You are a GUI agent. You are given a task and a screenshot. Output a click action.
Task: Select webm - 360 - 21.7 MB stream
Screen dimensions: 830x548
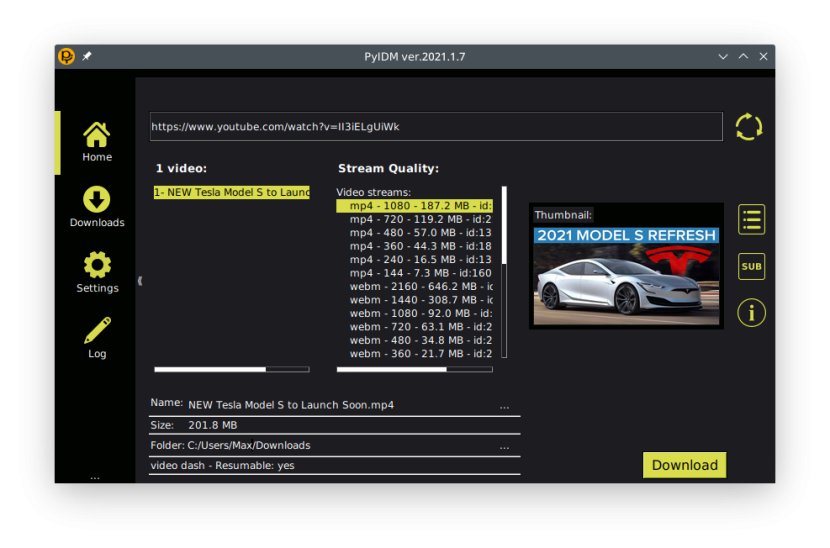click(x=414, y=354)
